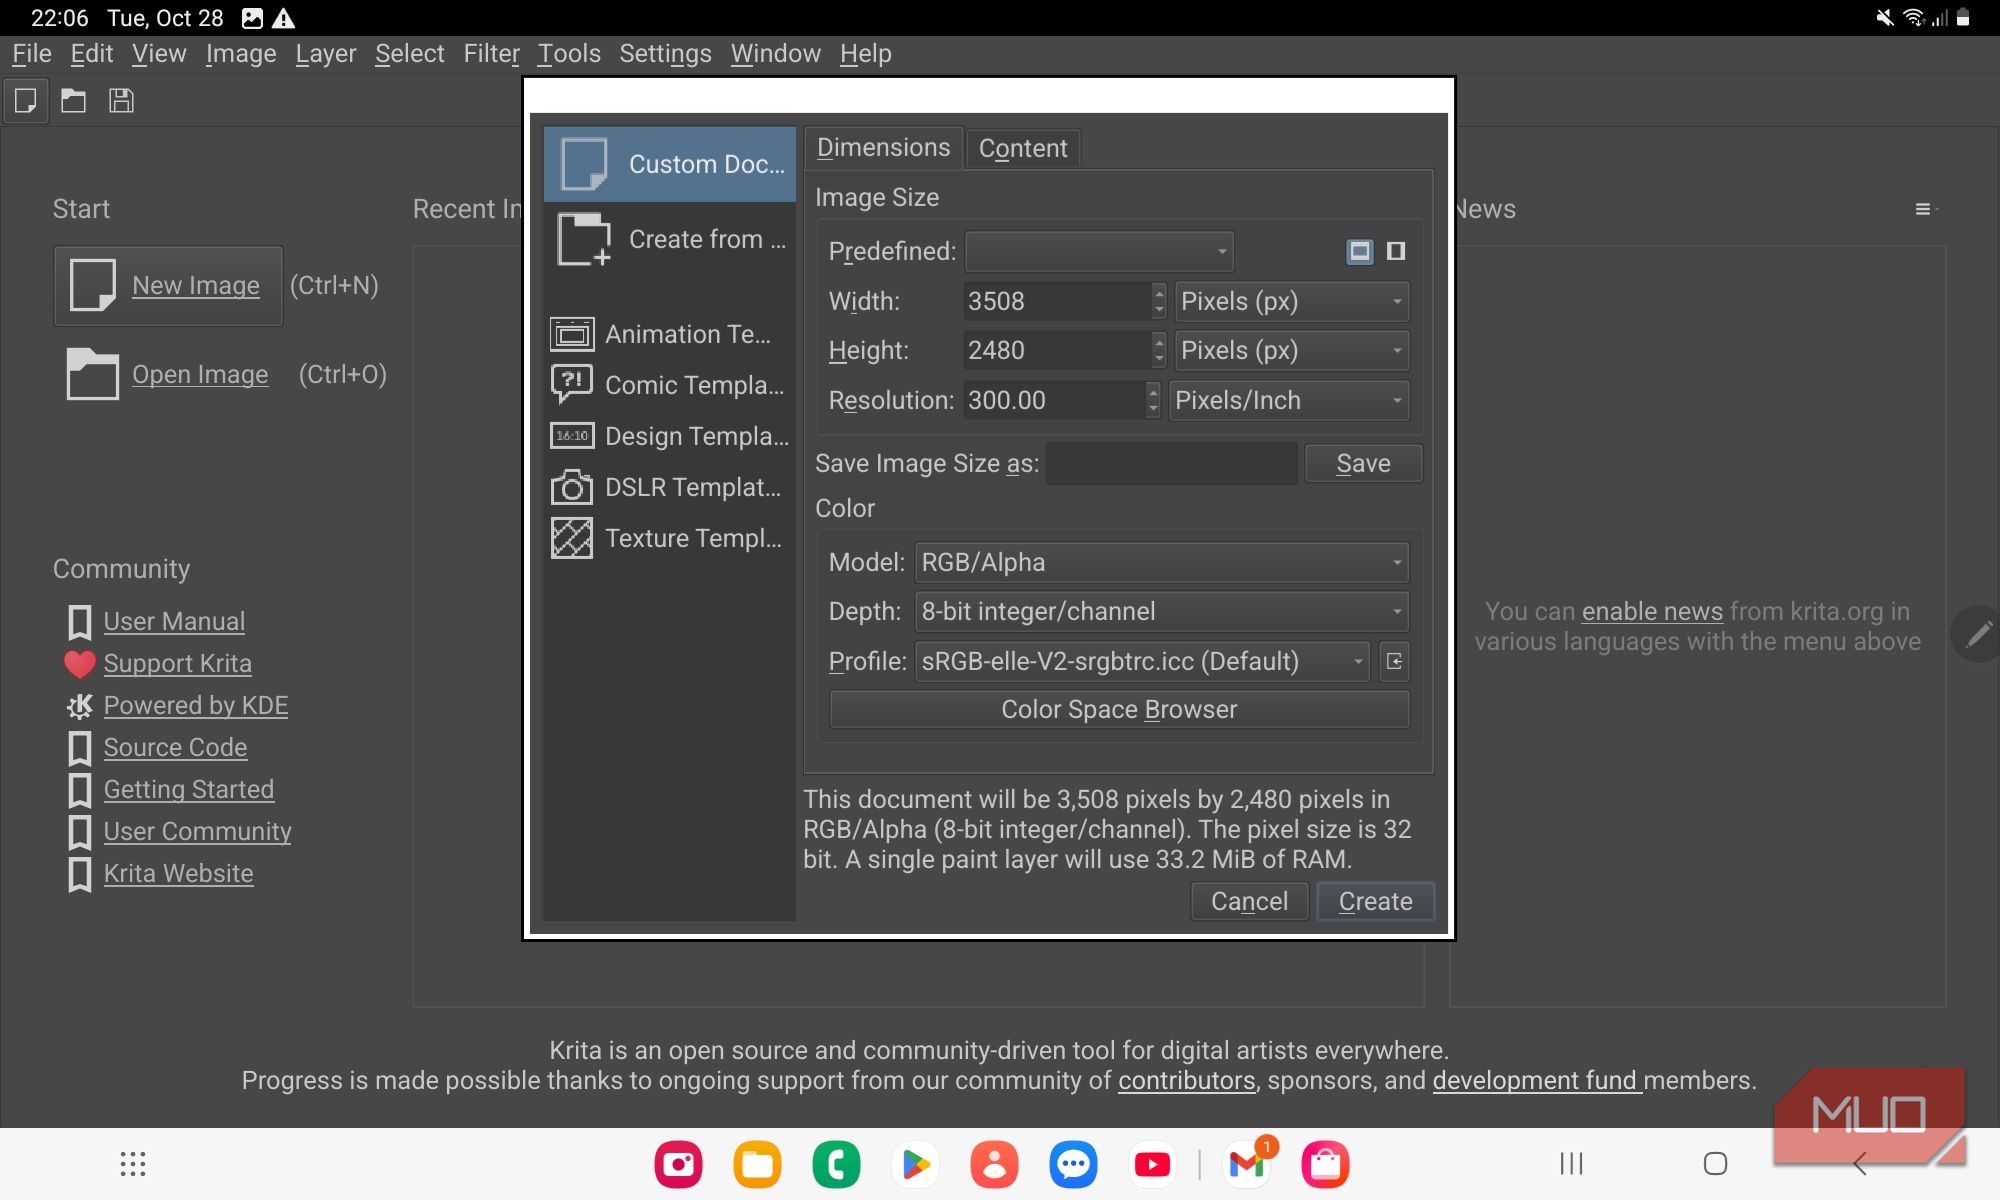Expand the color Model dropdown
Viewport: 2000px width, 1200px height.
[x=1162, y=562]
